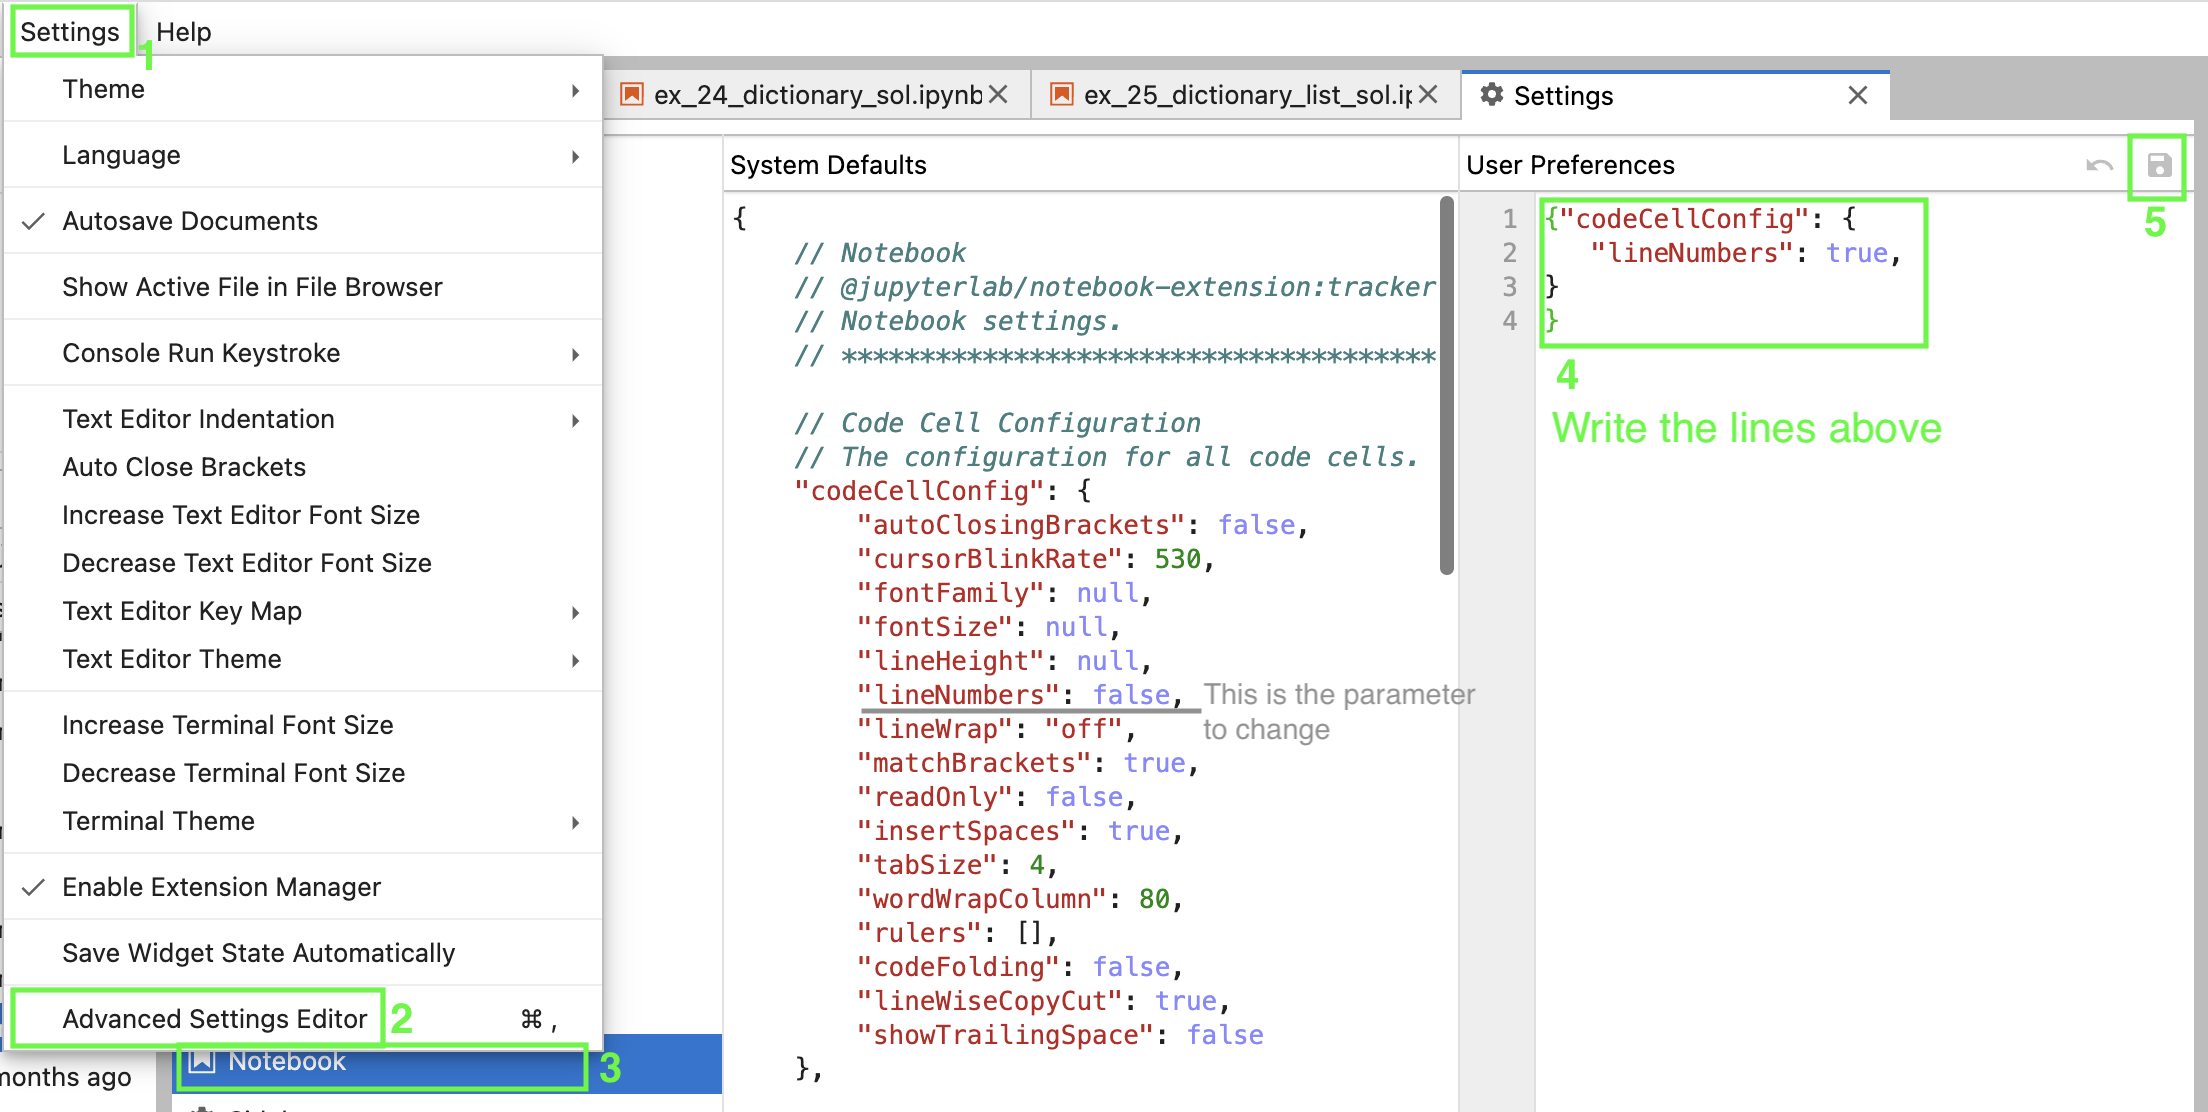Viewport: 2208px width, 1112px height.
Task: Click the "lineWrap": "off" entry
Action: 997,729
